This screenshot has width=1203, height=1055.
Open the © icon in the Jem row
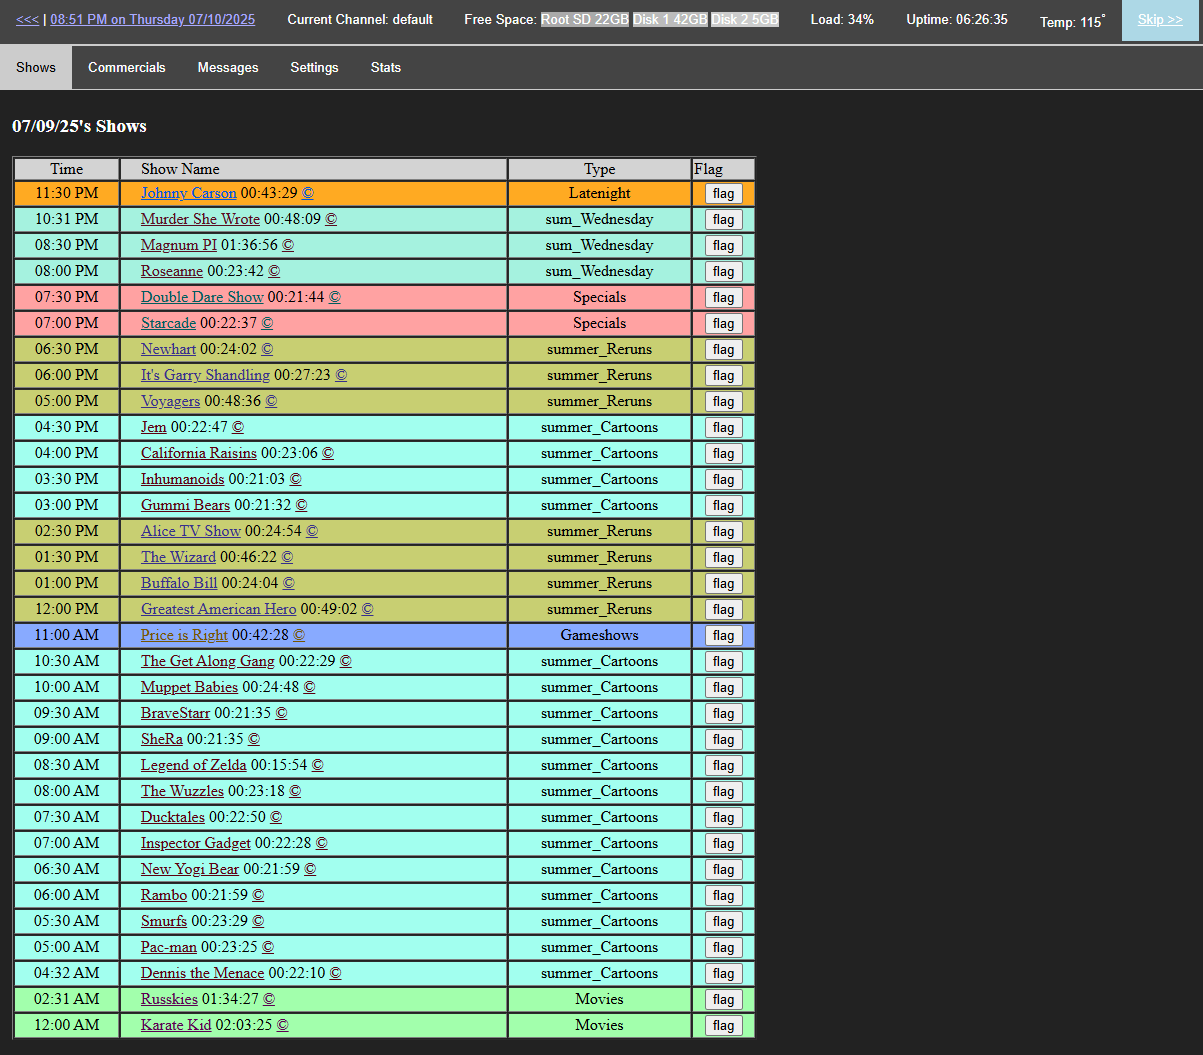(x=238, y=427)
